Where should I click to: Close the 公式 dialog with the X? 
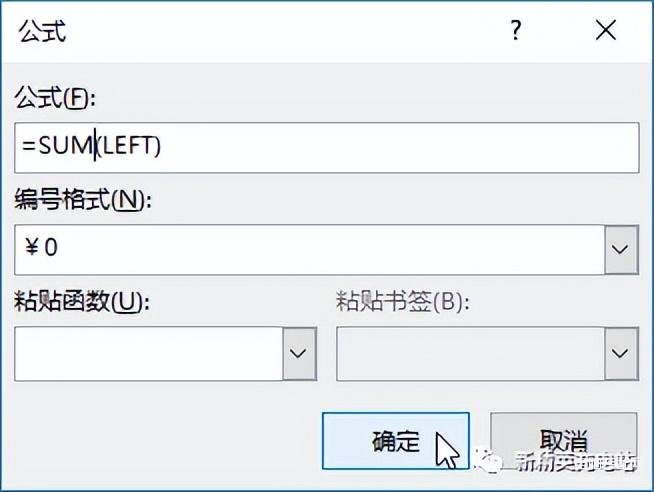[x=605, y=31]
